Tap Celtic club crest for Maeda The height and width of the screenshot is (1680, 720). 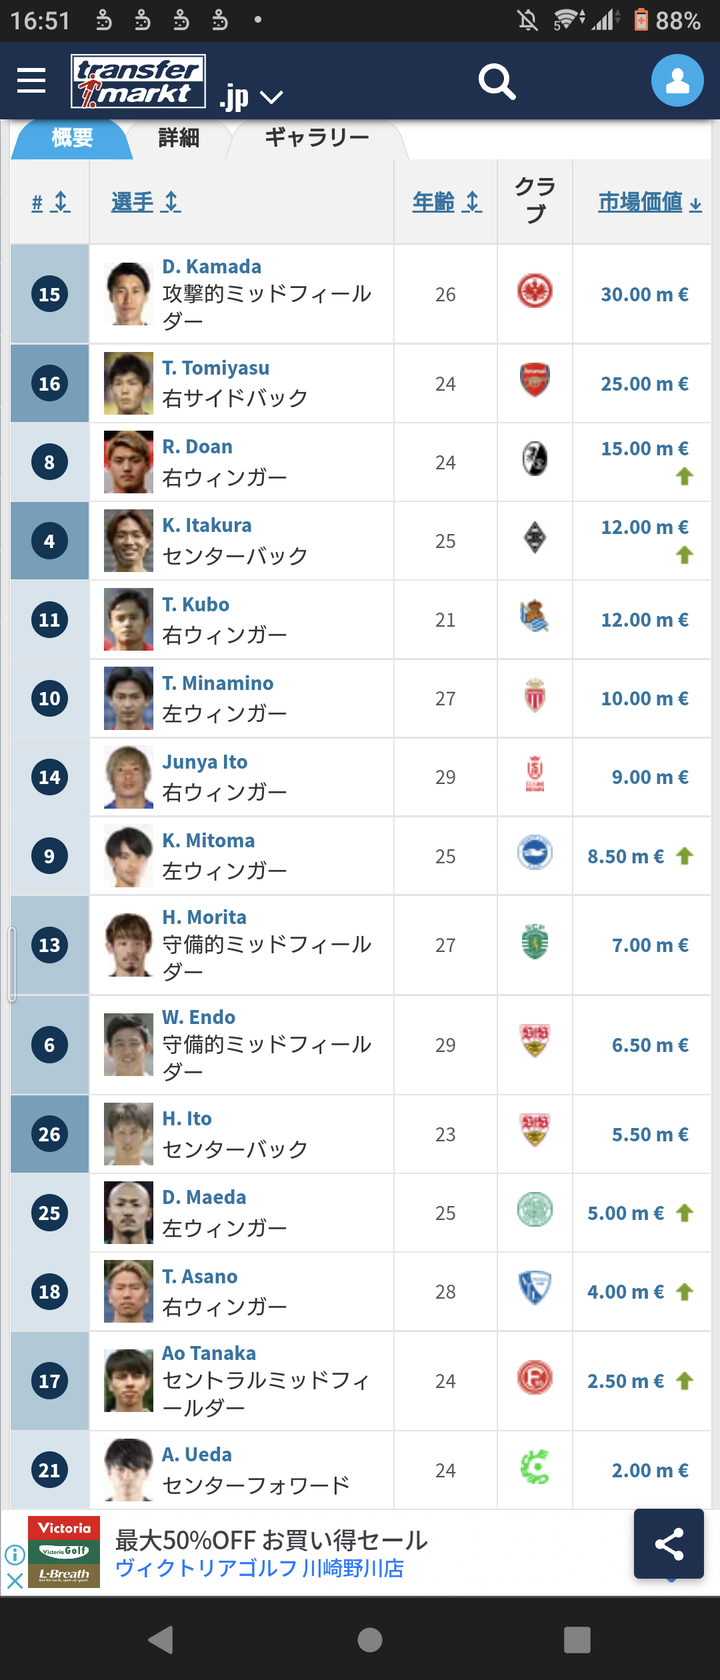tap(535, 1210)
